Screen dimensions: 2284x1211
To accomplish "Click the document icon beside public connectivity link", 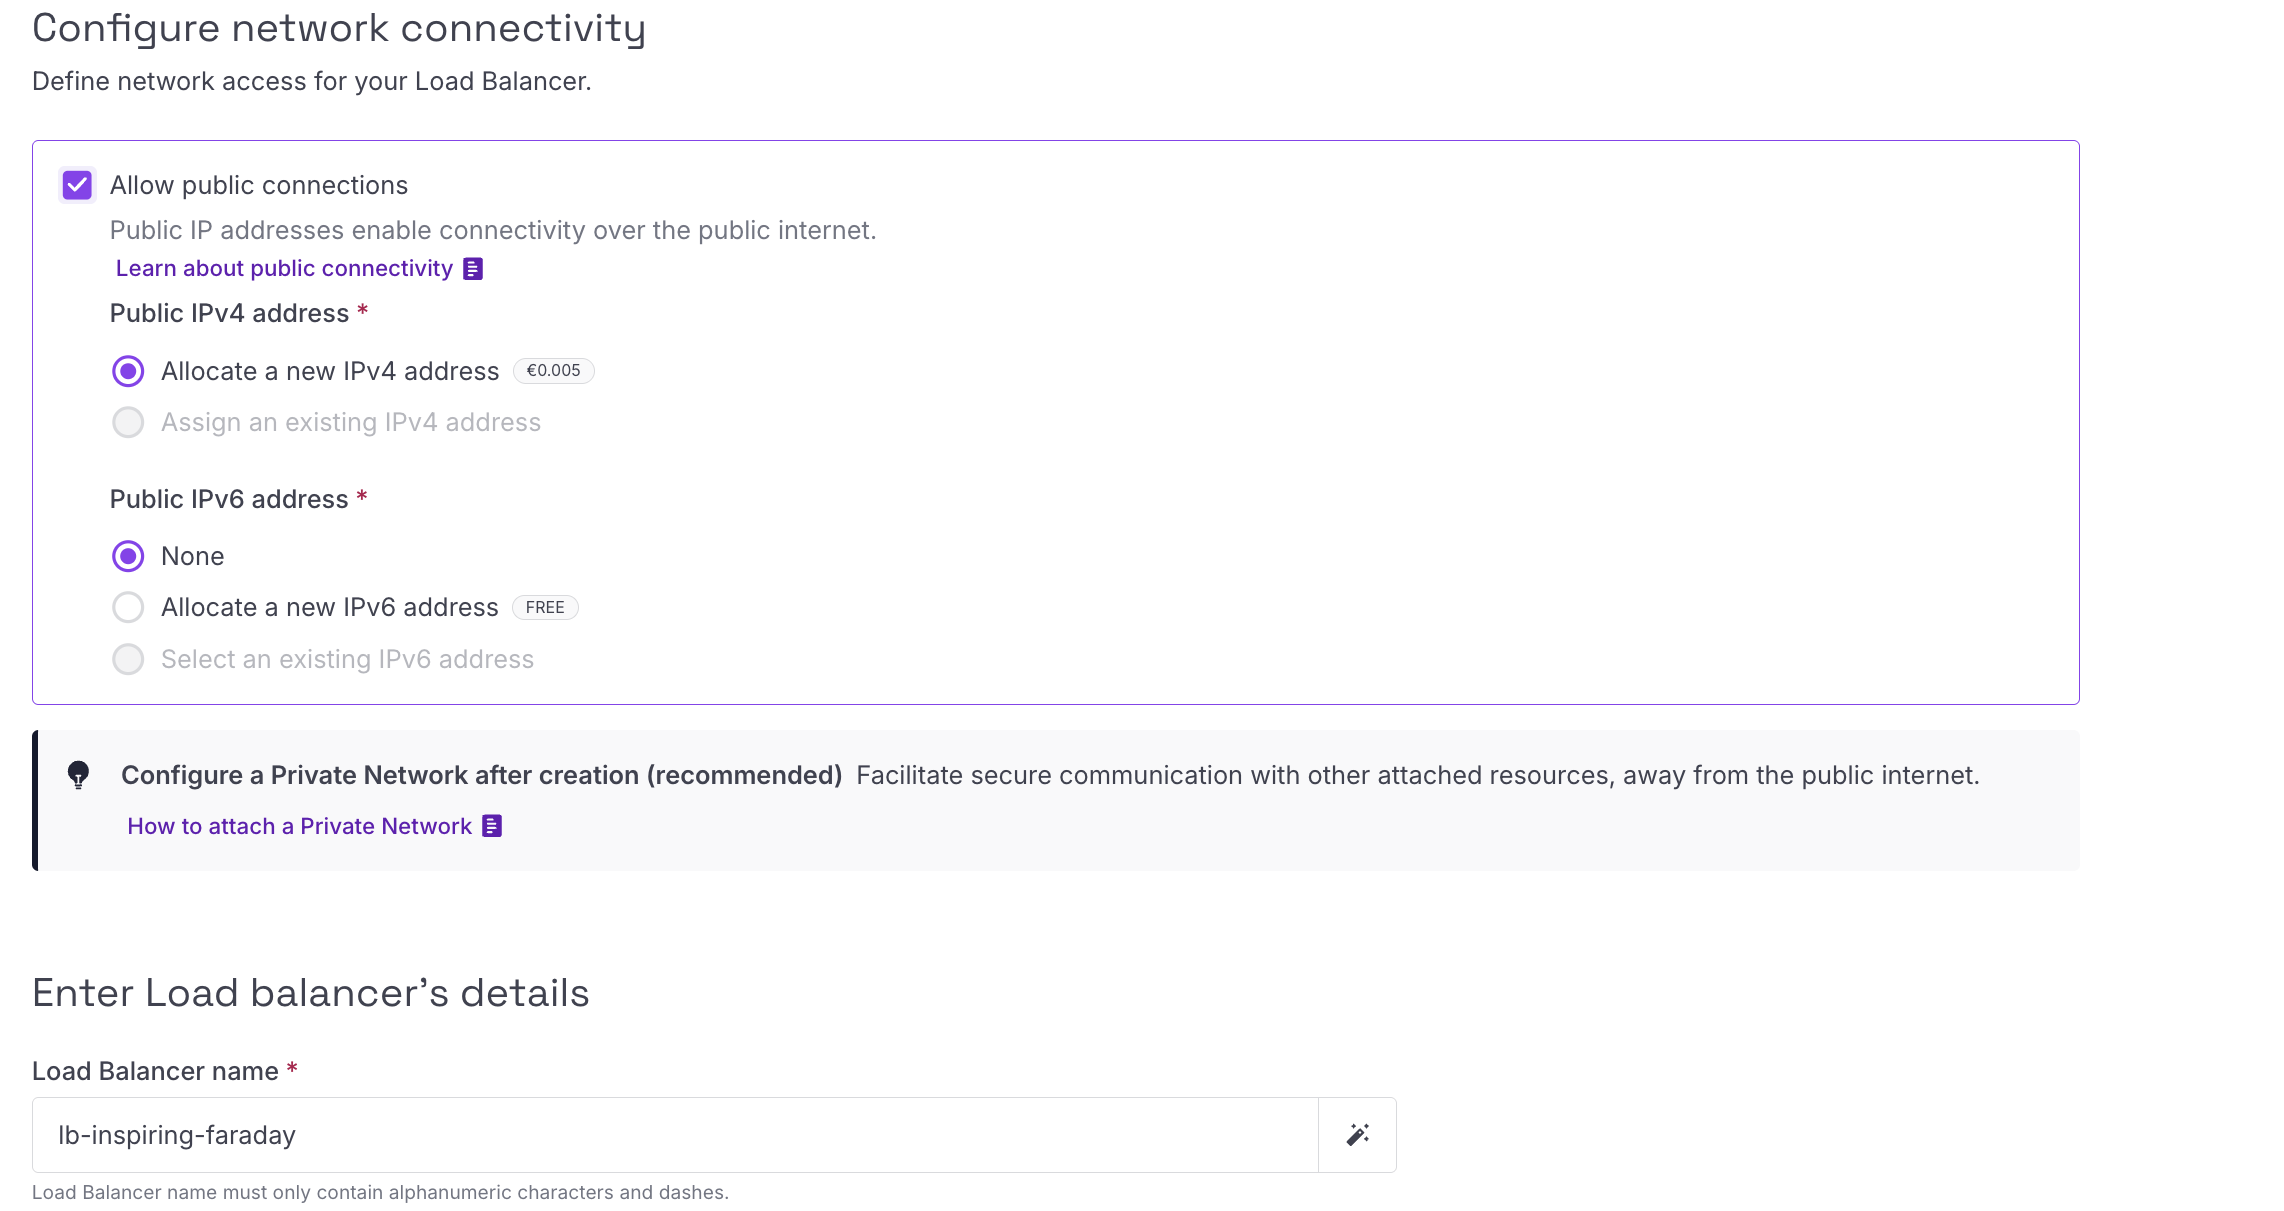I will pyautogui.click(x=473, y=269).
